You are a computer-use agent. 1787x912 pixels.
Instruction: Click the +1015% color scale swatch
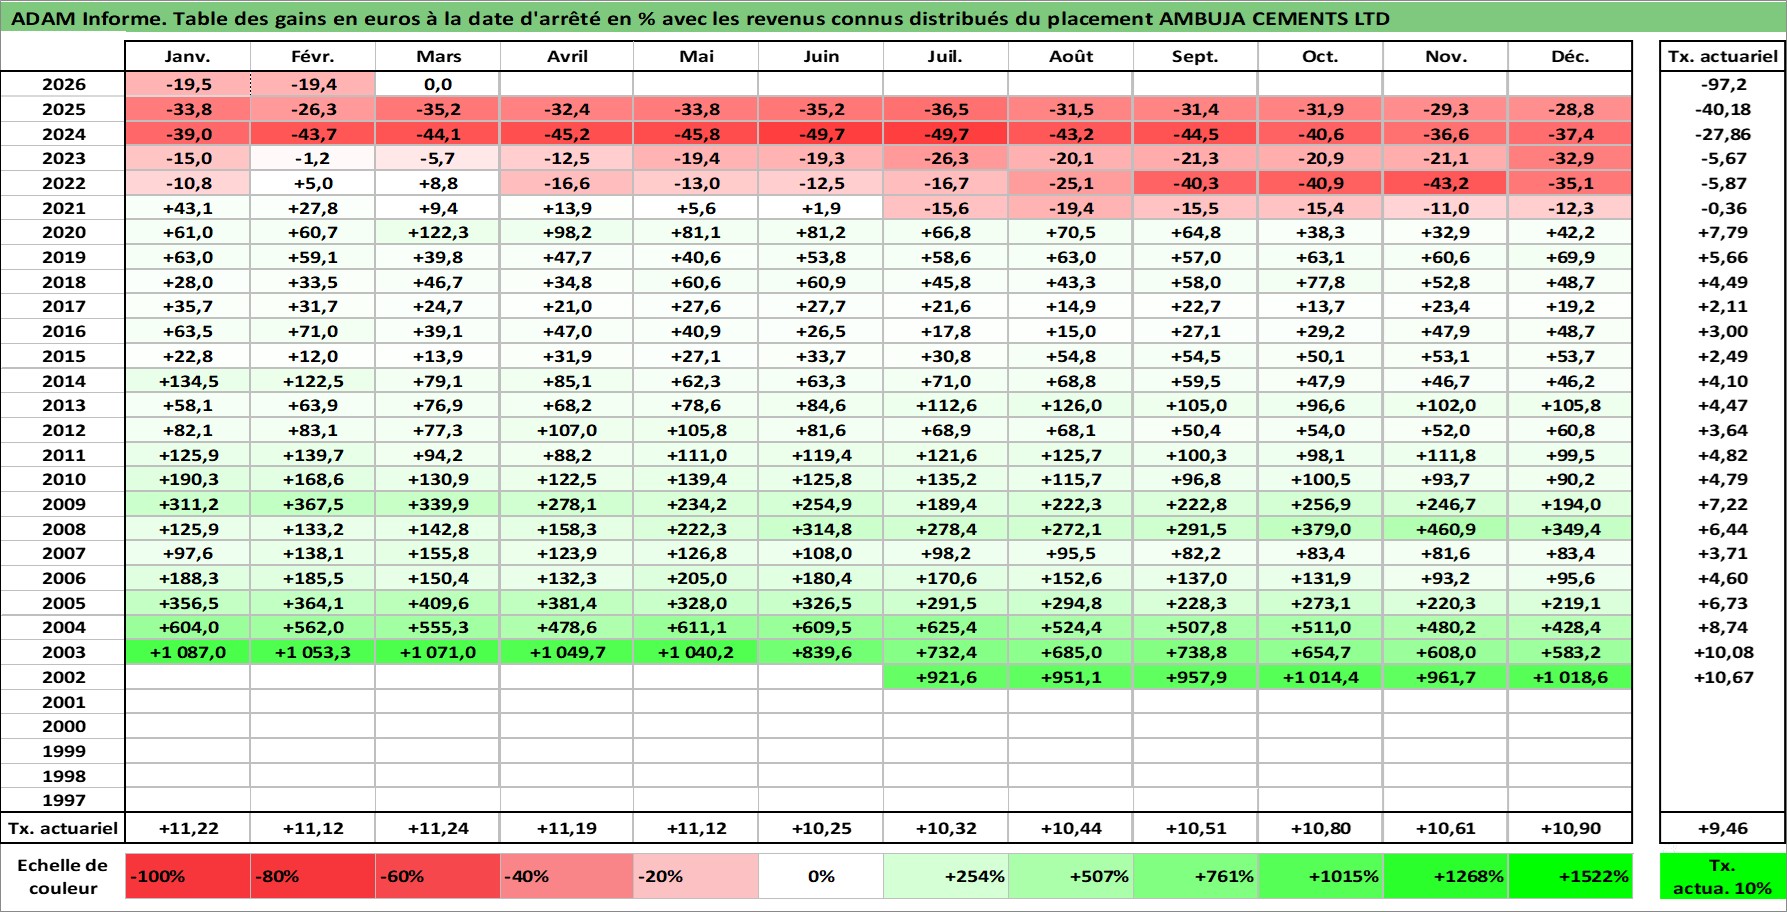[1320, 876]
